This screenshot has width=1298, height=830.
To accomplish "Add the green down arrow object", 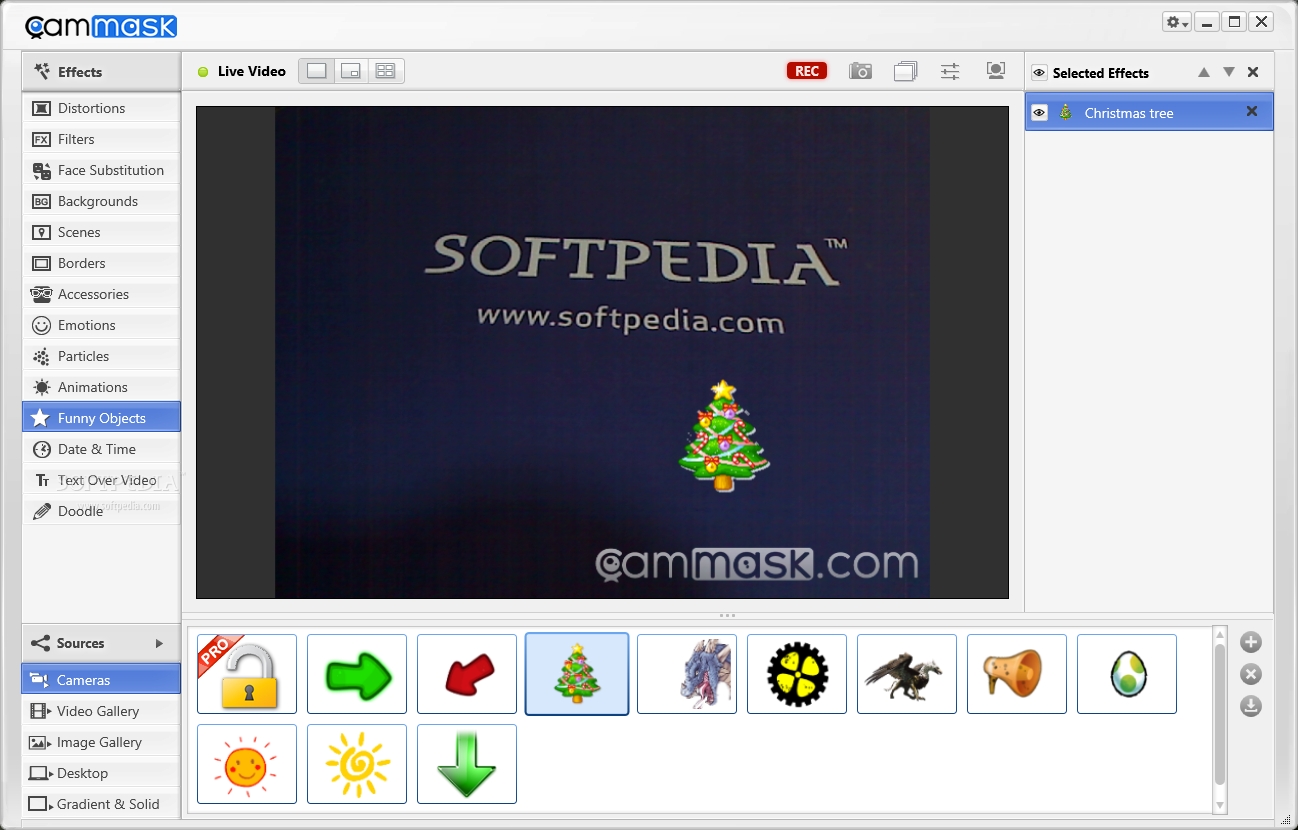I will tap(467, 764).
